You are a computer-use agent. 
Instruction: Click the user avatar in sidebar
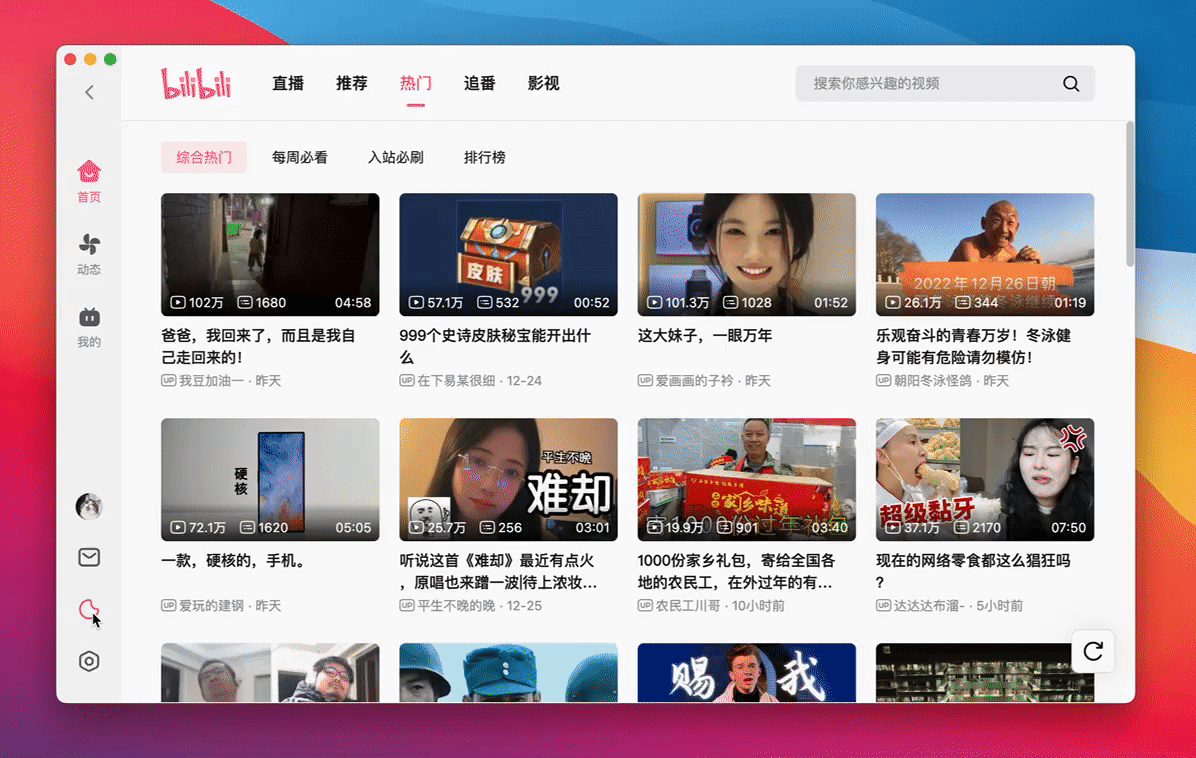89,506
